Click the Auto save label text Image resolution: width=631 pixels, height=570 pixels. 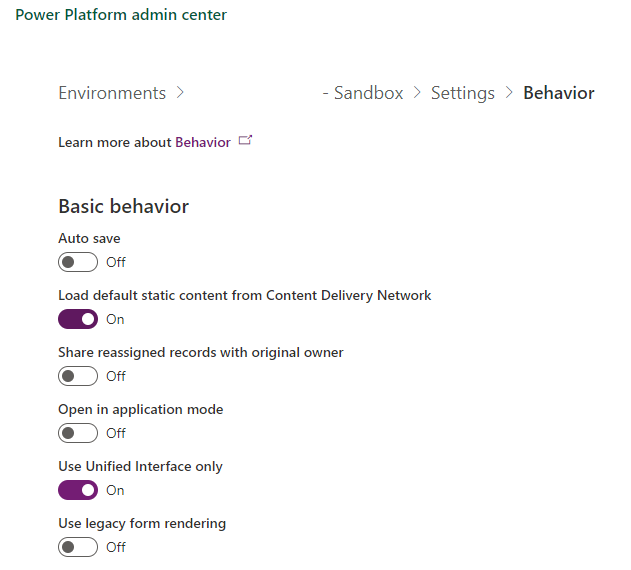click(x=89, y=238)
